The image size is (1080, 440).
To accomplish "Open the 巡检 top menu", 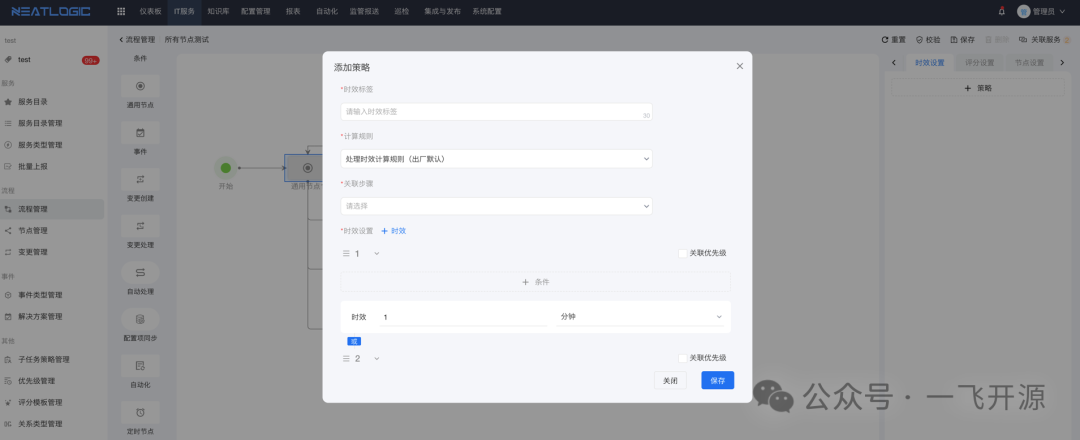I will pos(402,12).
